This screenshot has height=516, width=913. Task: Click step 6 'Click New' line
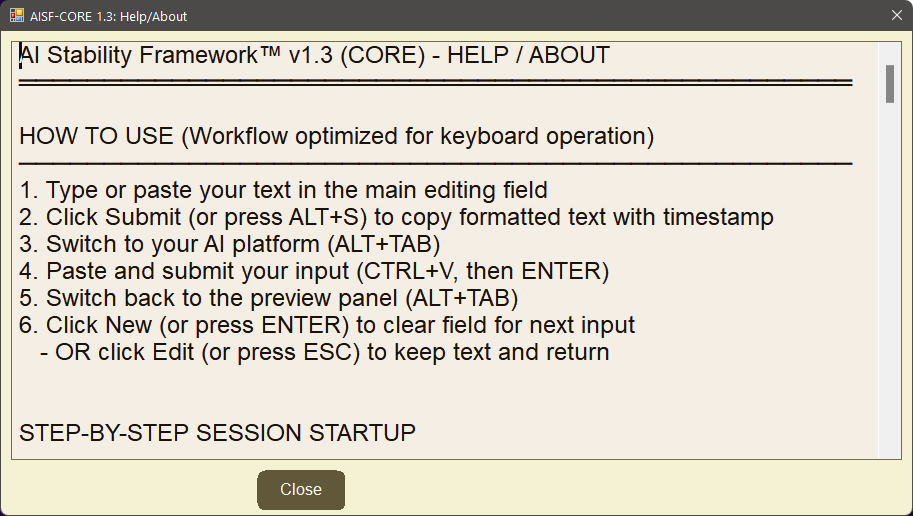pos(327,325)
